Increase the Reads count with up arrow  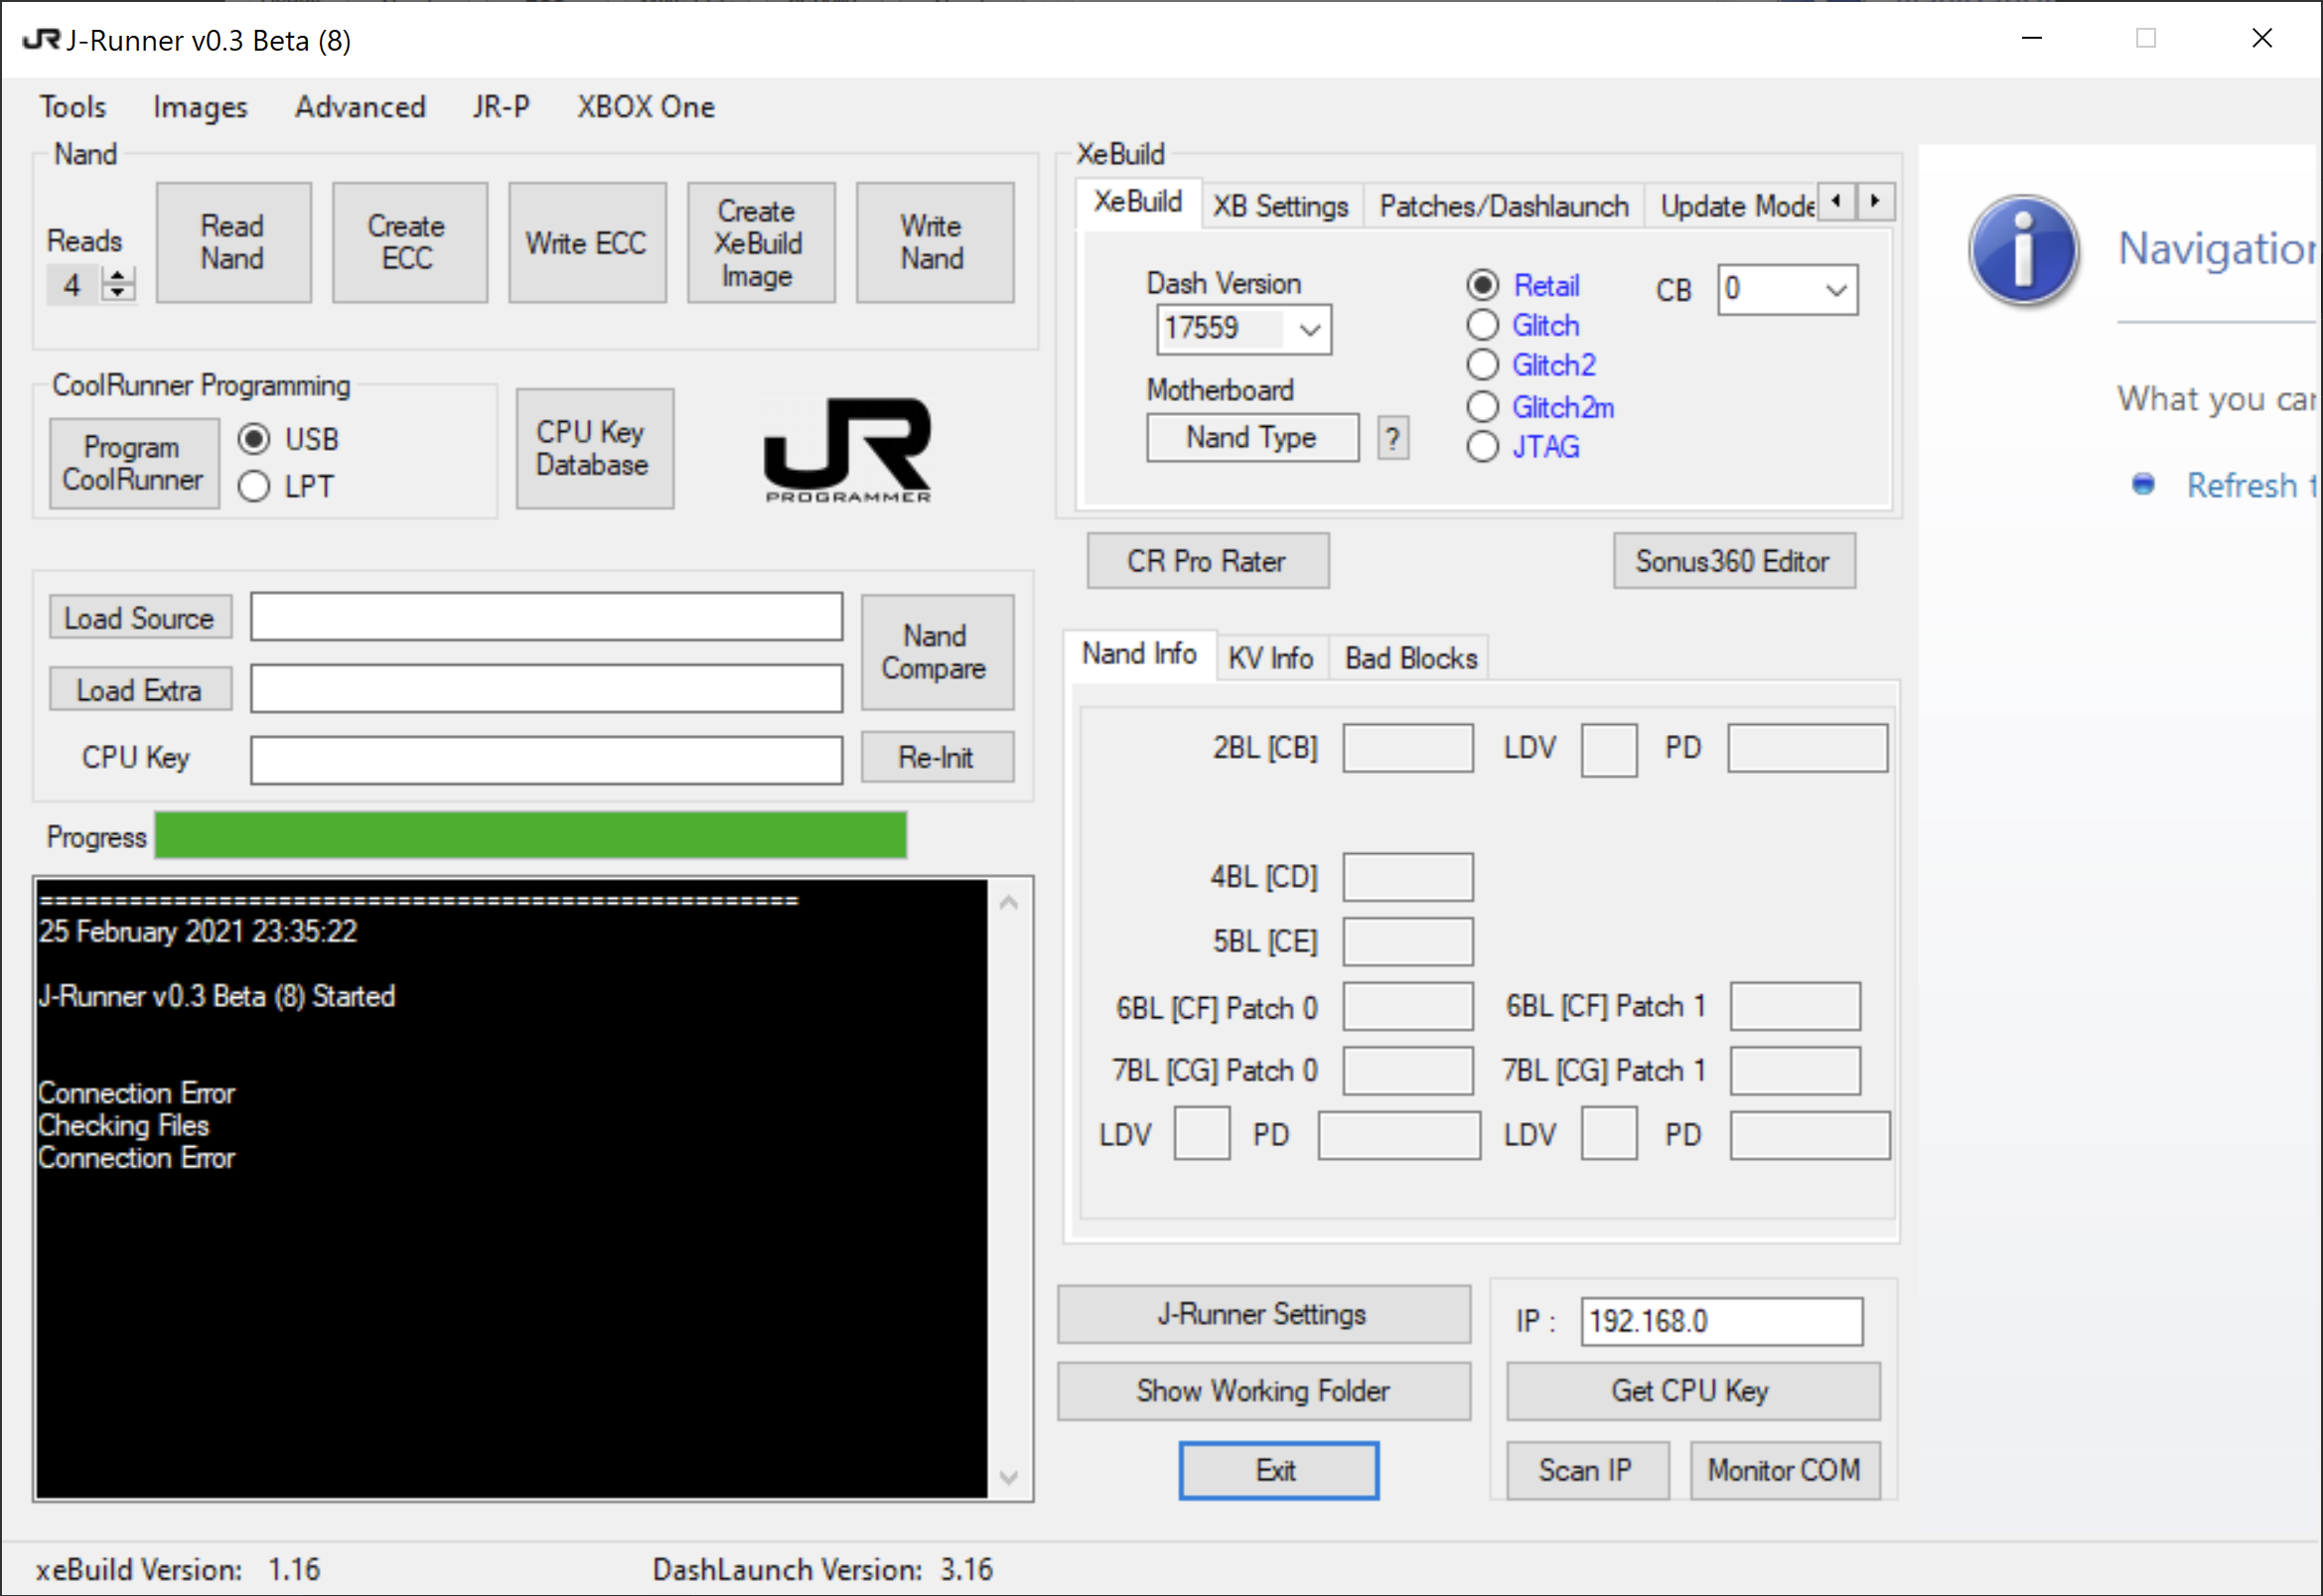118,275
